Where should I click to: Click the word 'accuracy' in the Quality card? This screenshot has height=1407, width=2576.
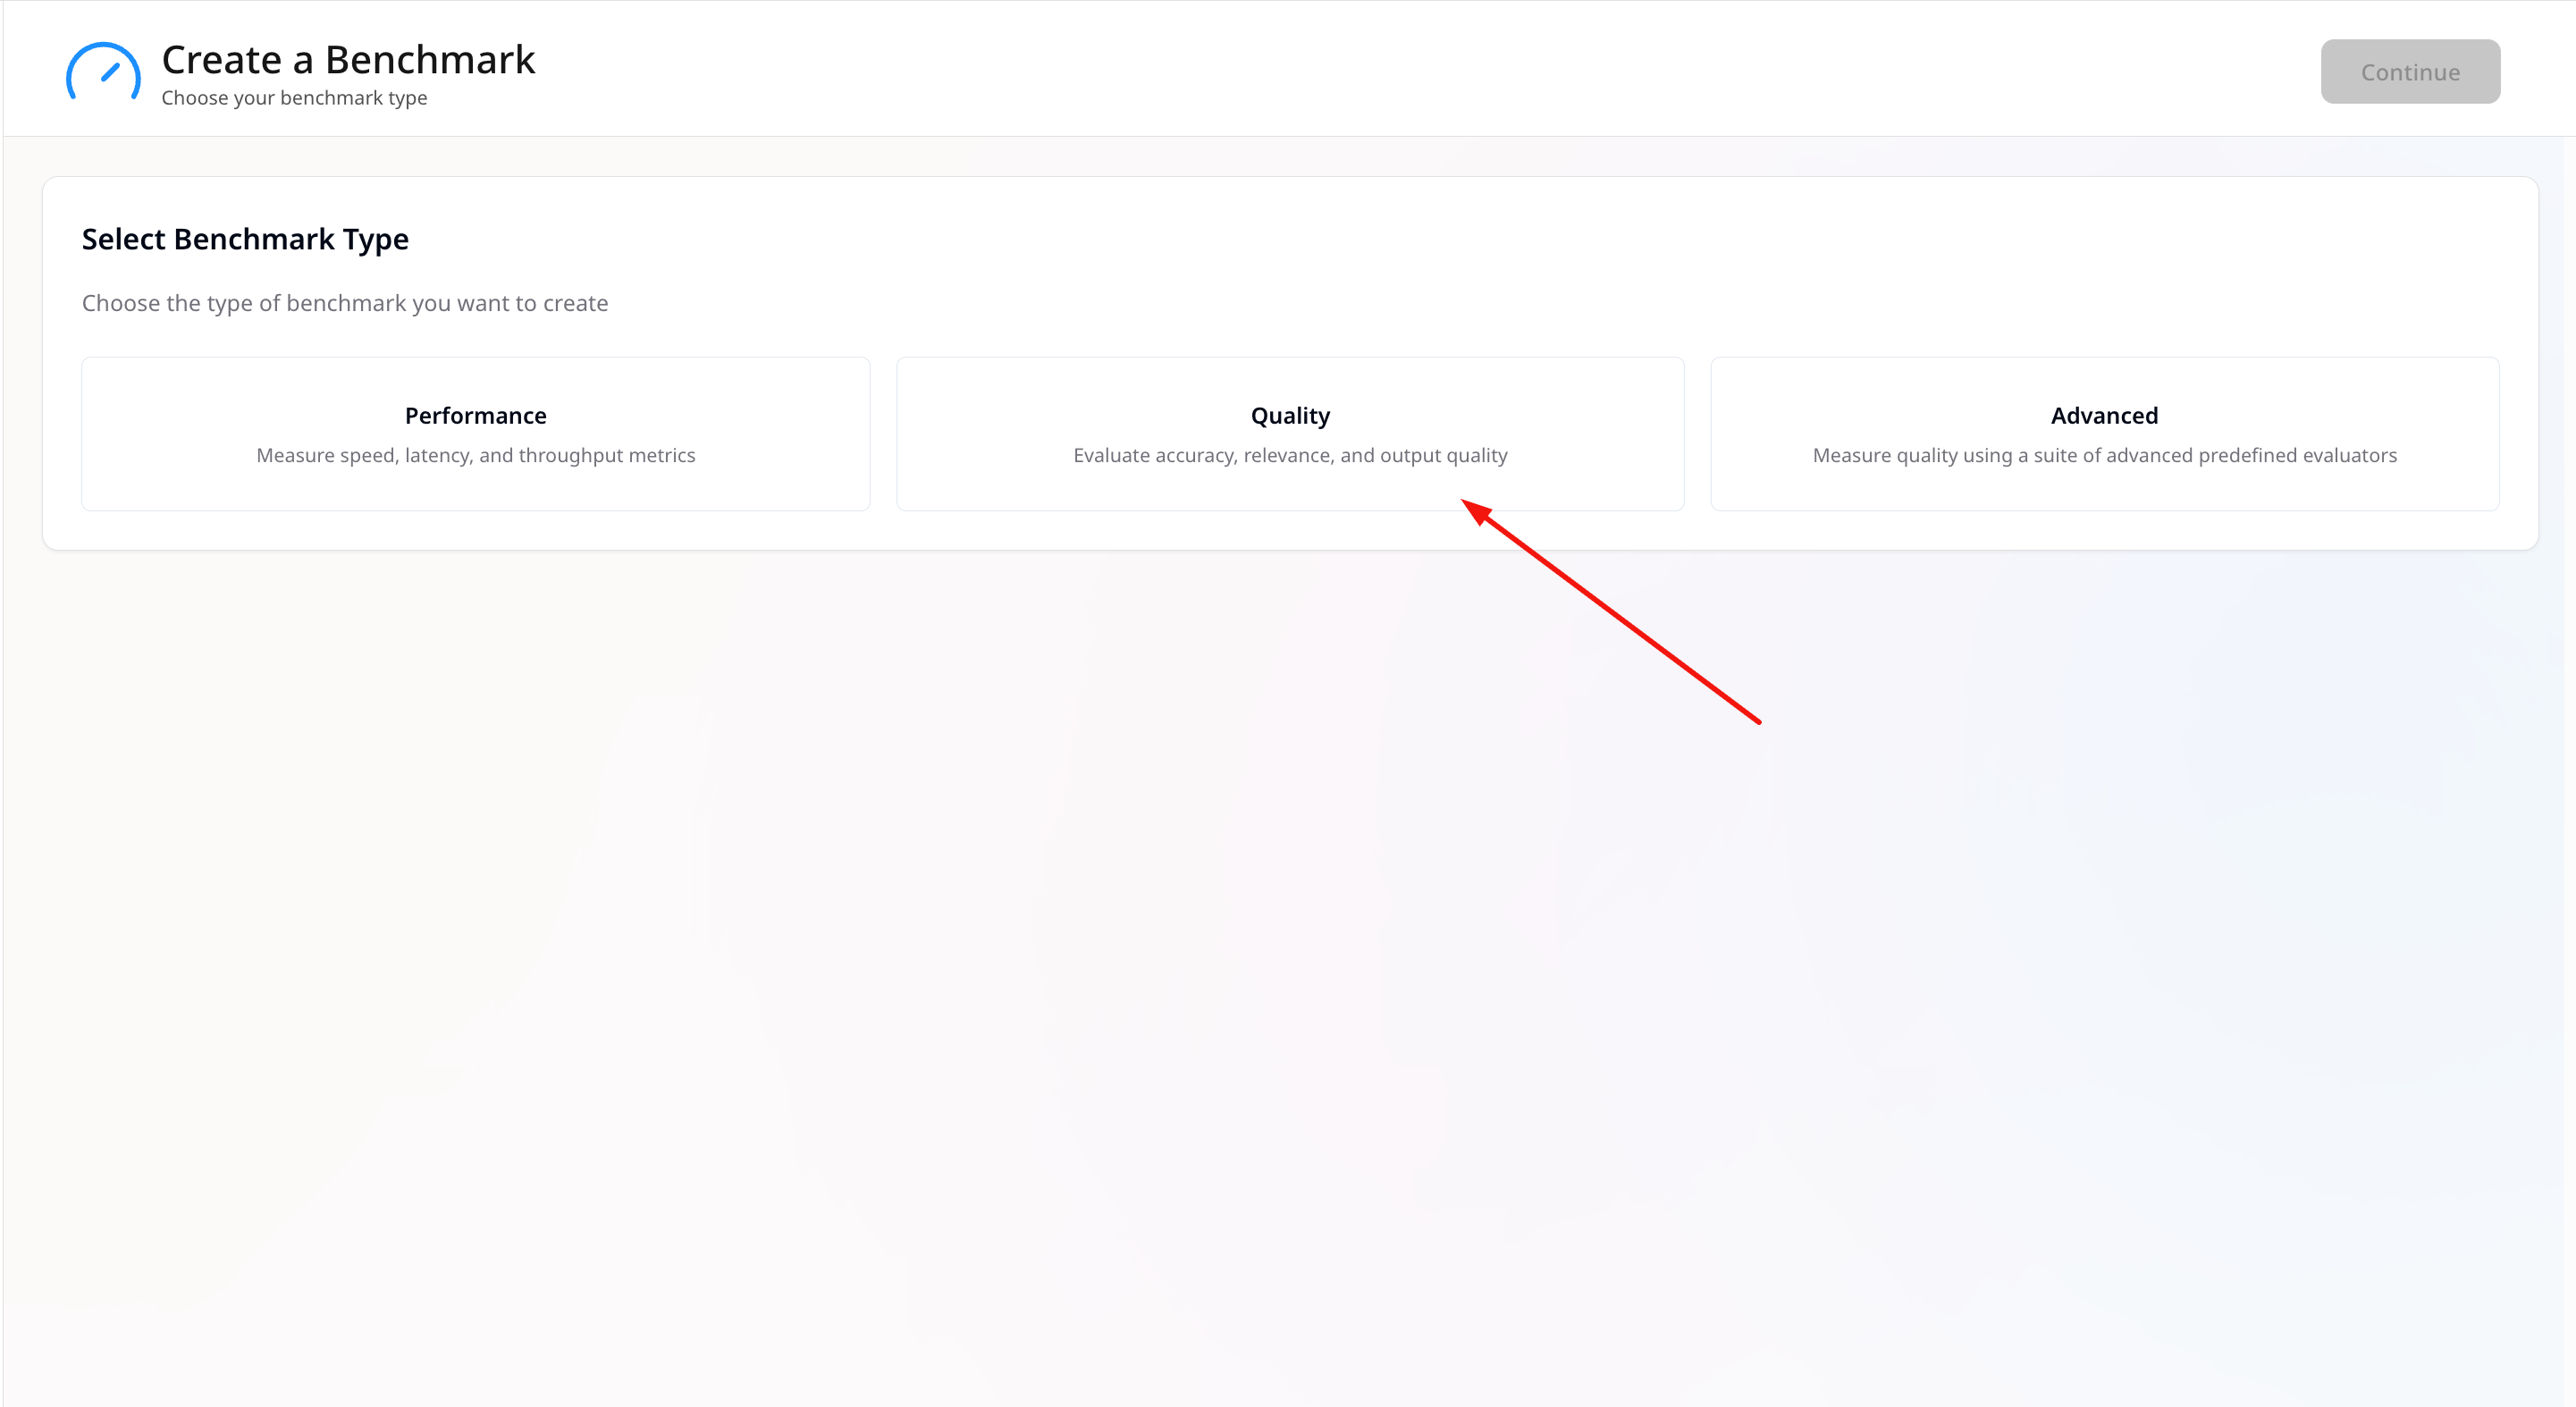(1194, 455)
